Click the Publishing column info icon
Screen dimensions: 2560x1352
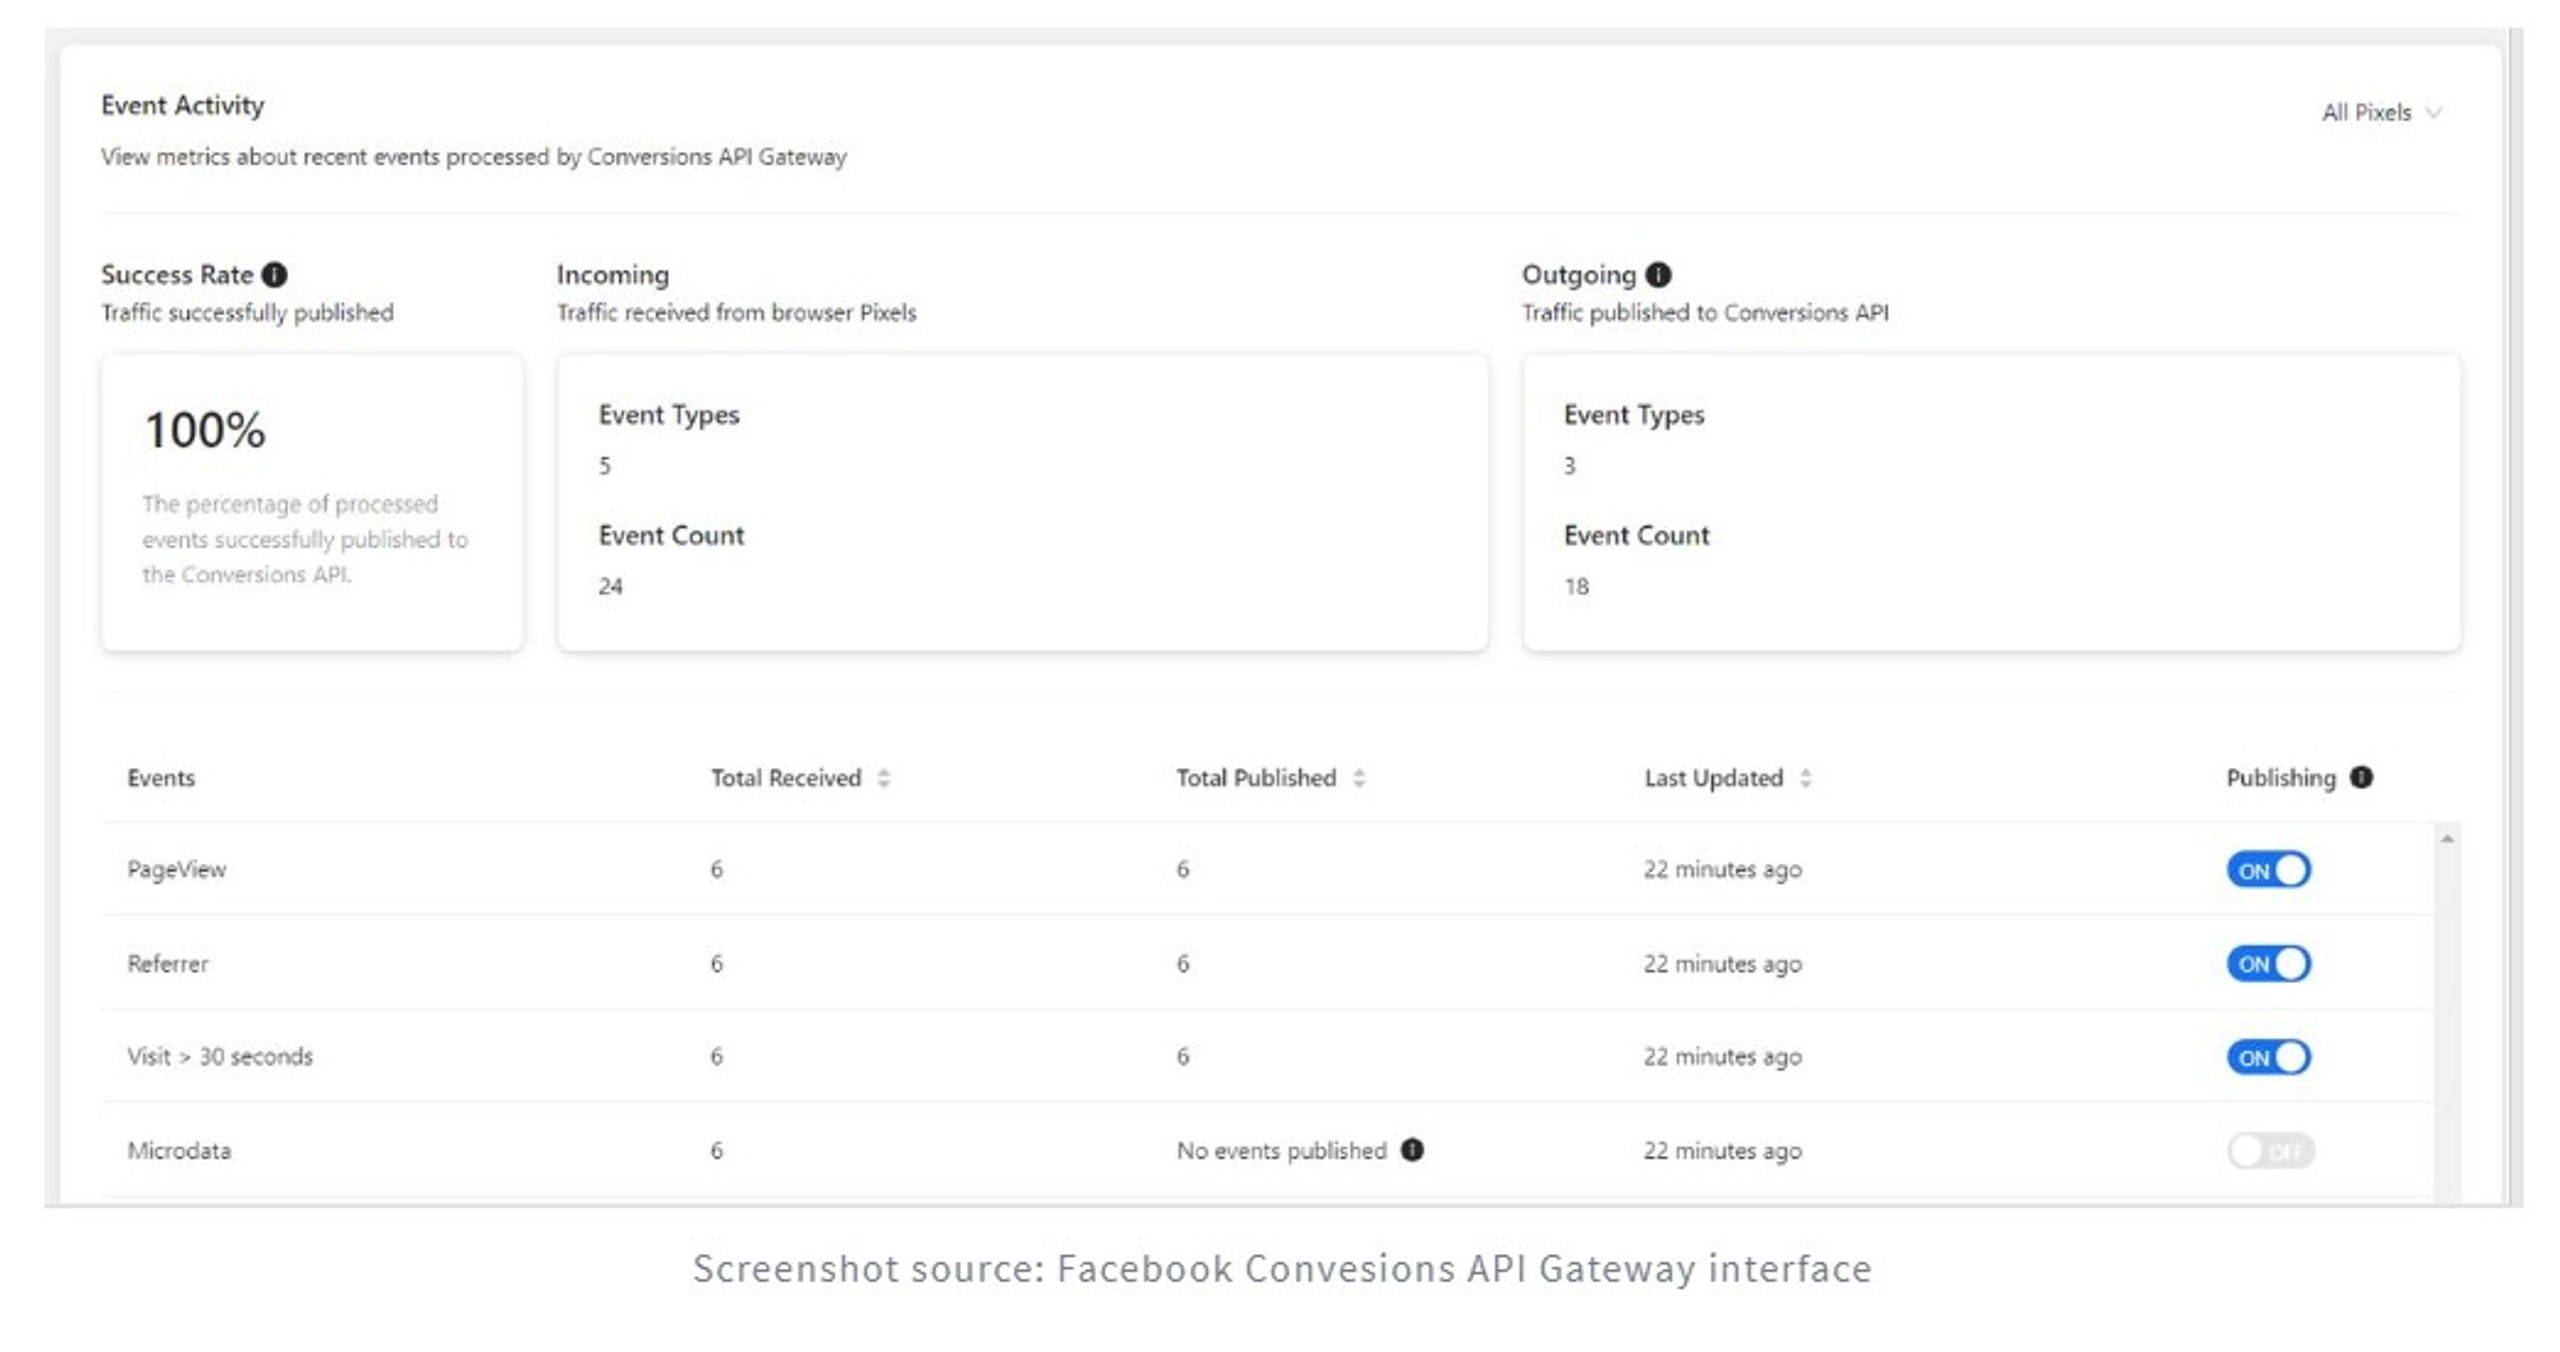[x=2360, y=777]
